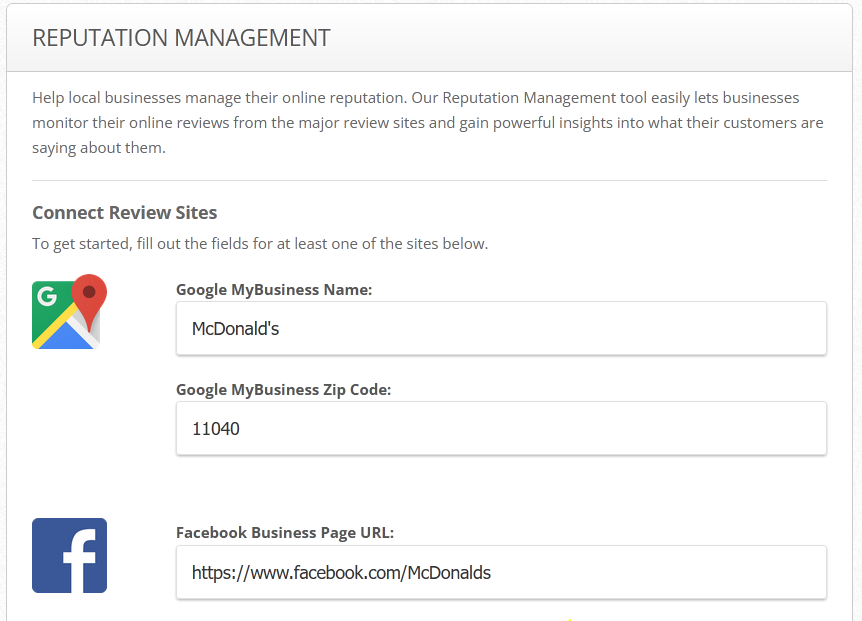This screenshot has height=621, width=862.
Task: Focus the Google MyBusiness Name field
Action: (501, 328)
